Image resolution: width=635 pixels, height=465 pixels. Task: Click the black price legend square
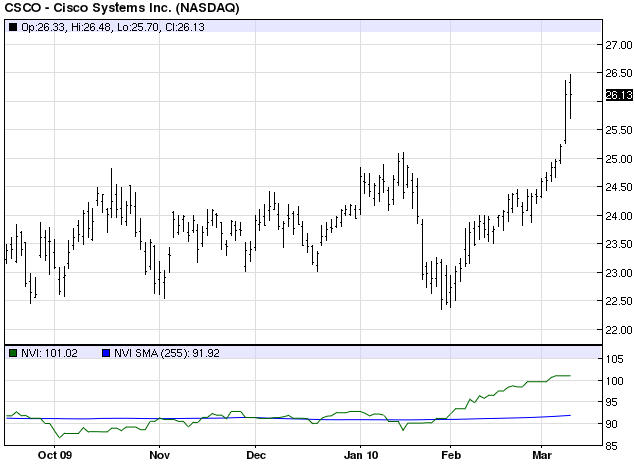[x=13, y=27]
